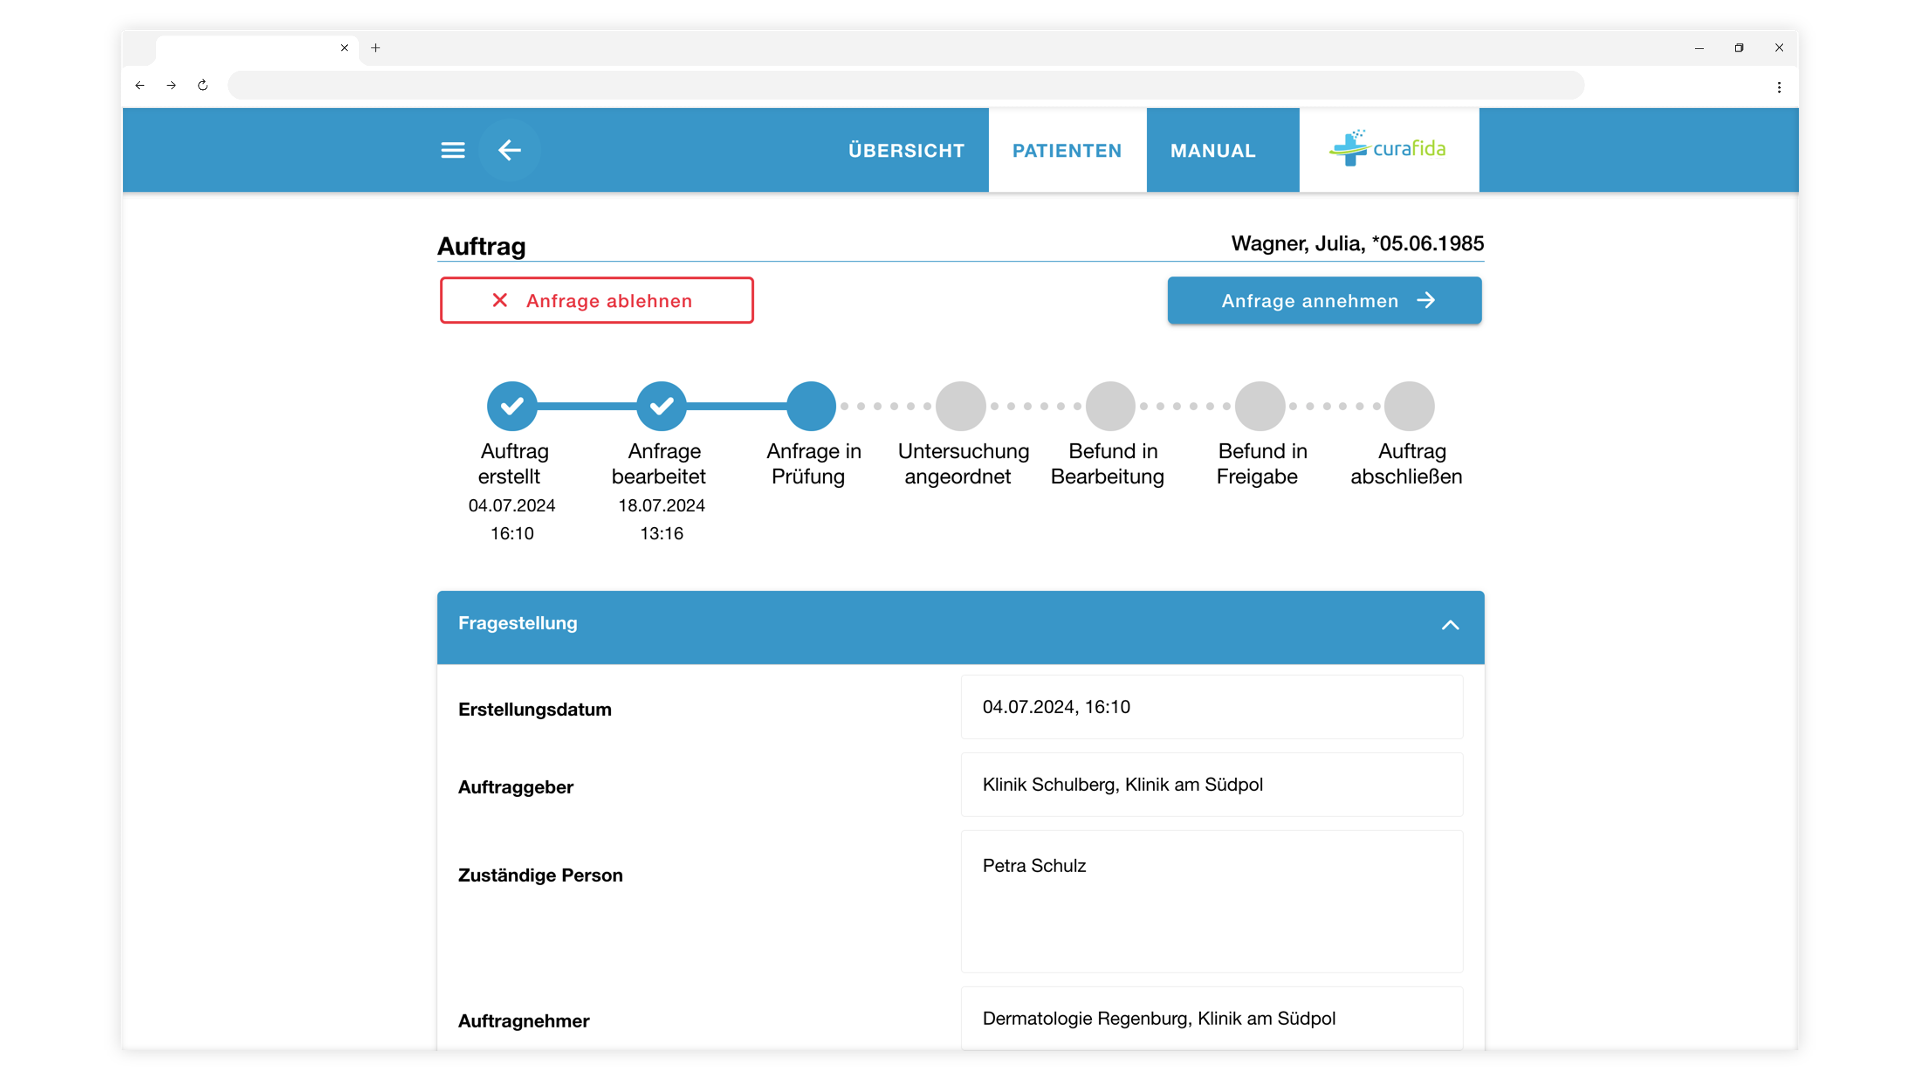Image resolution: width=1920 pixels, height=1080 pixels.
Task: Open a new browser tab
Action: [376, 48]
